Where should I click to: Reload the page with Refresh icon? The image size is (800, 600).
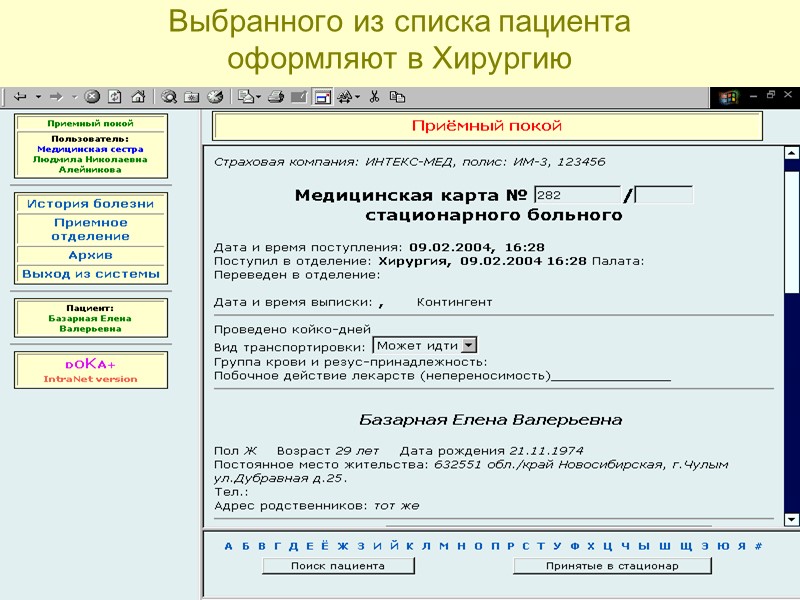pos(115,96)
